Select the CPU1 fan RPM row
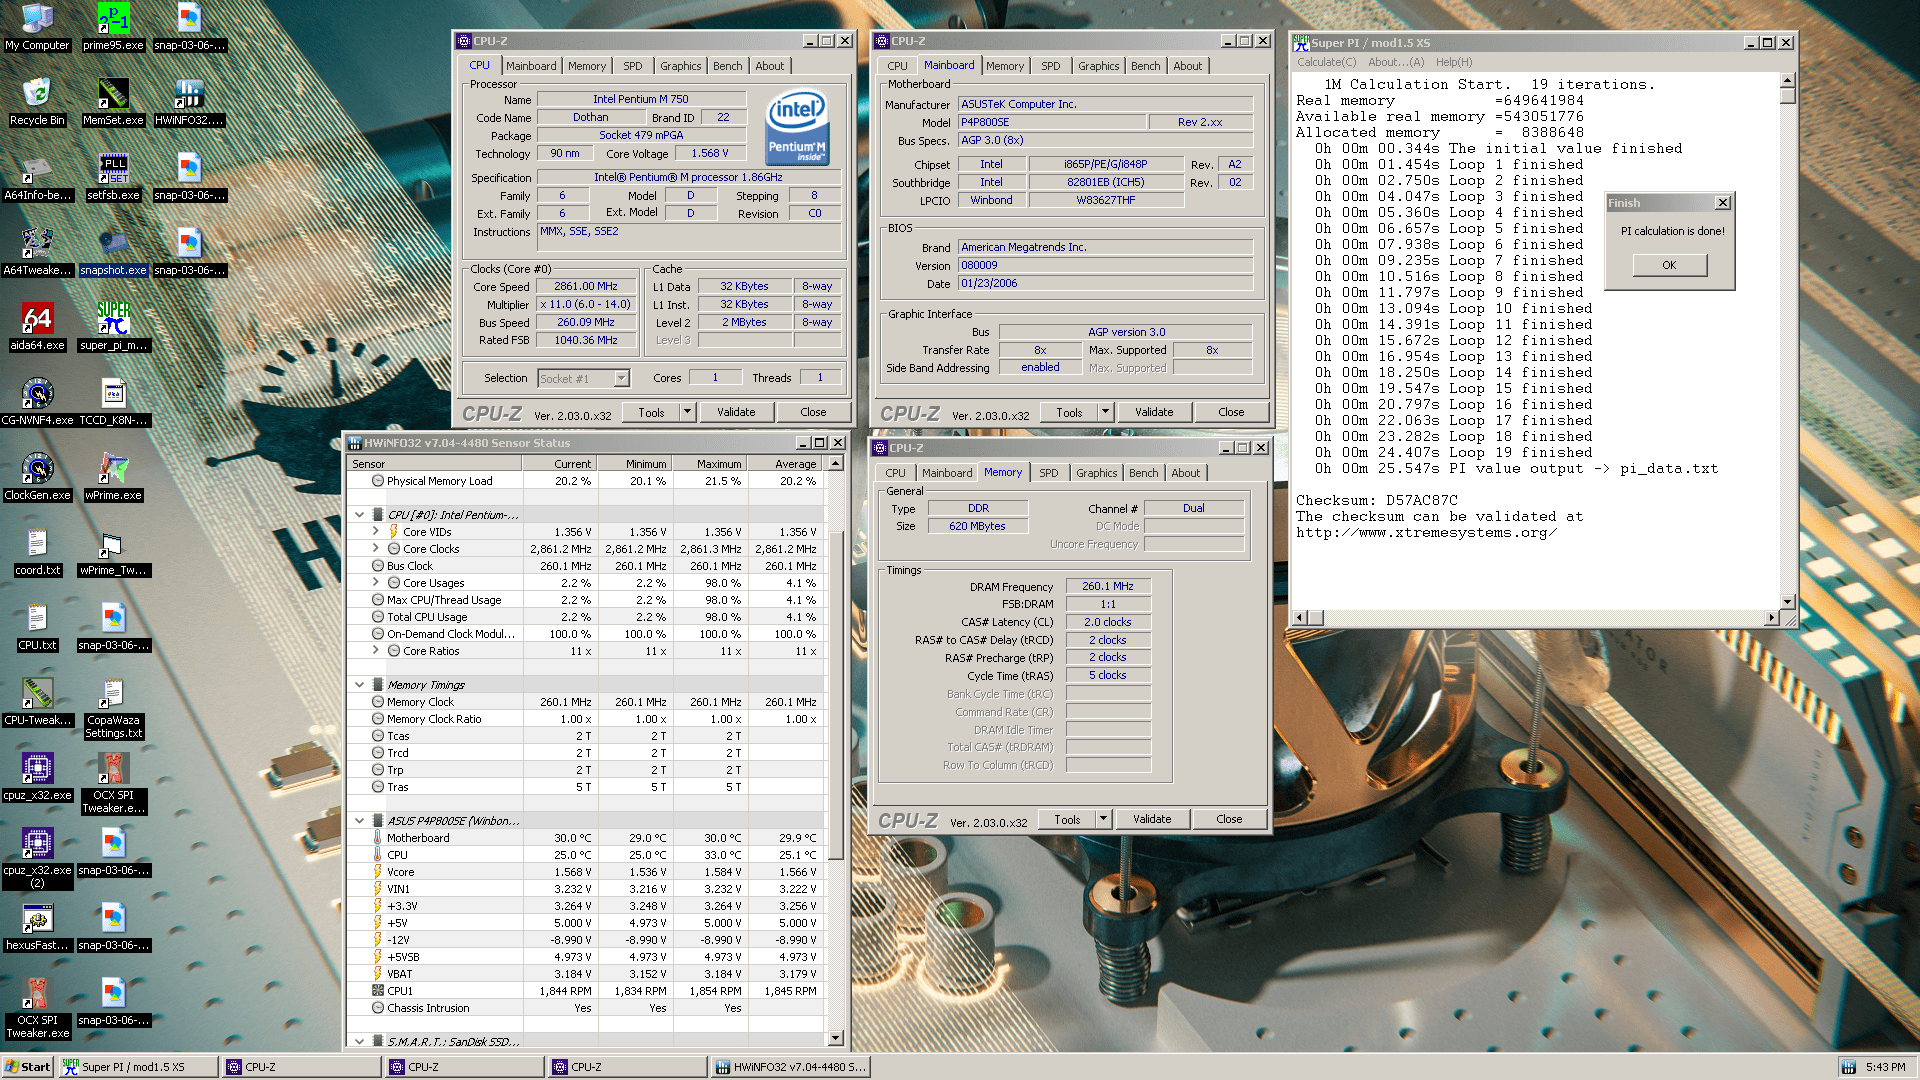This screenshot has width=1920, height=1080. point(585,991)
